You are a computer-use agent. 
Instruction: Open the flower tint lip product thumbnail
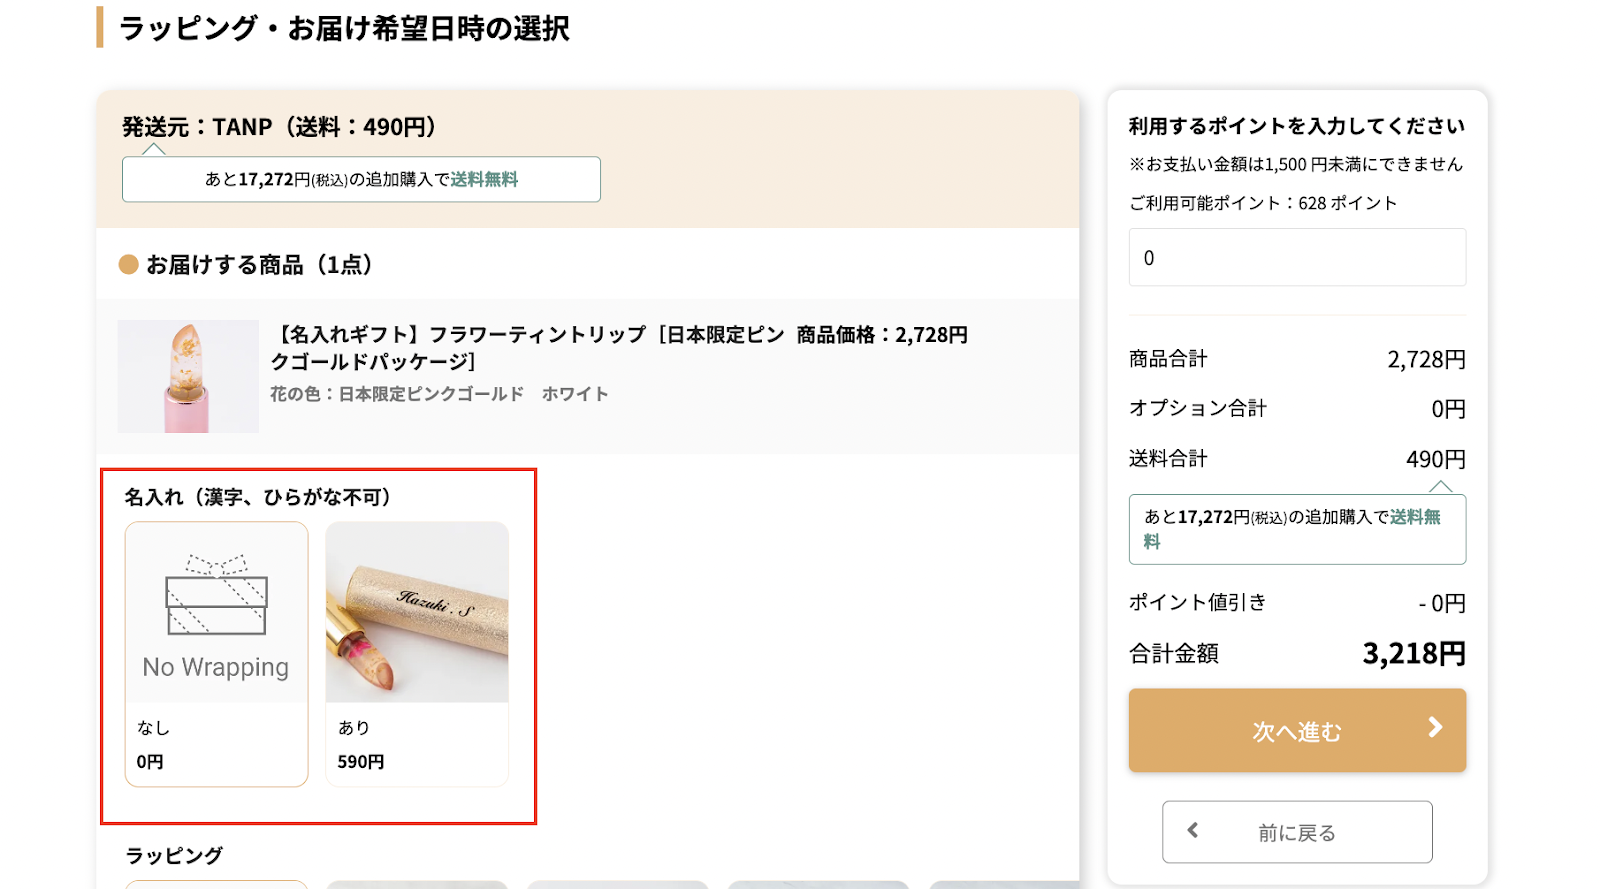(188, 376)
